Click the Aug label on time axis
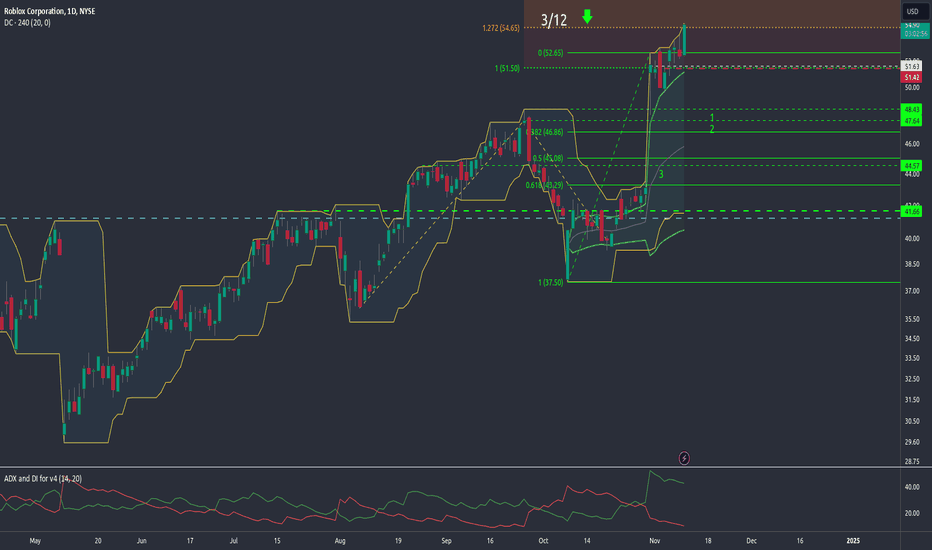The image size is (932, 550). [x=340, y=540]
